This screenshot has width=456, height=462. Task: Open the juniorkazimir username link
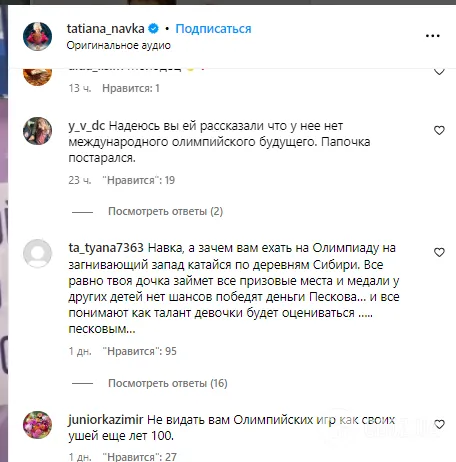(x=106, y=420)
